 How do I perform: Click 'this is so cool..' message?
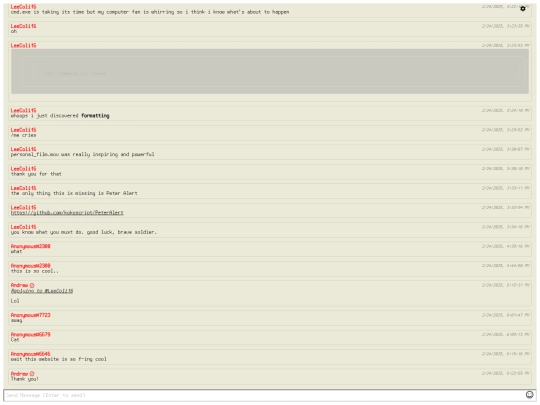point(34,271)
